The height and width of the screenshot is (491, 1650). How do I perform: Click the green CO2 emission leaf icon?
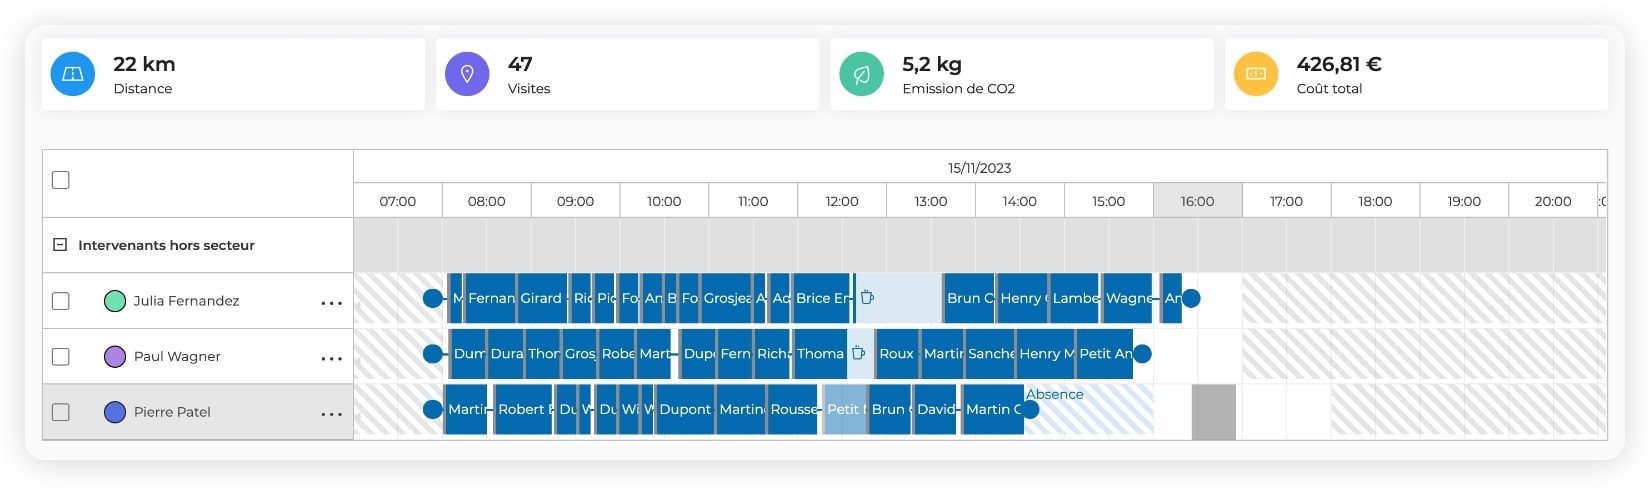861,74
